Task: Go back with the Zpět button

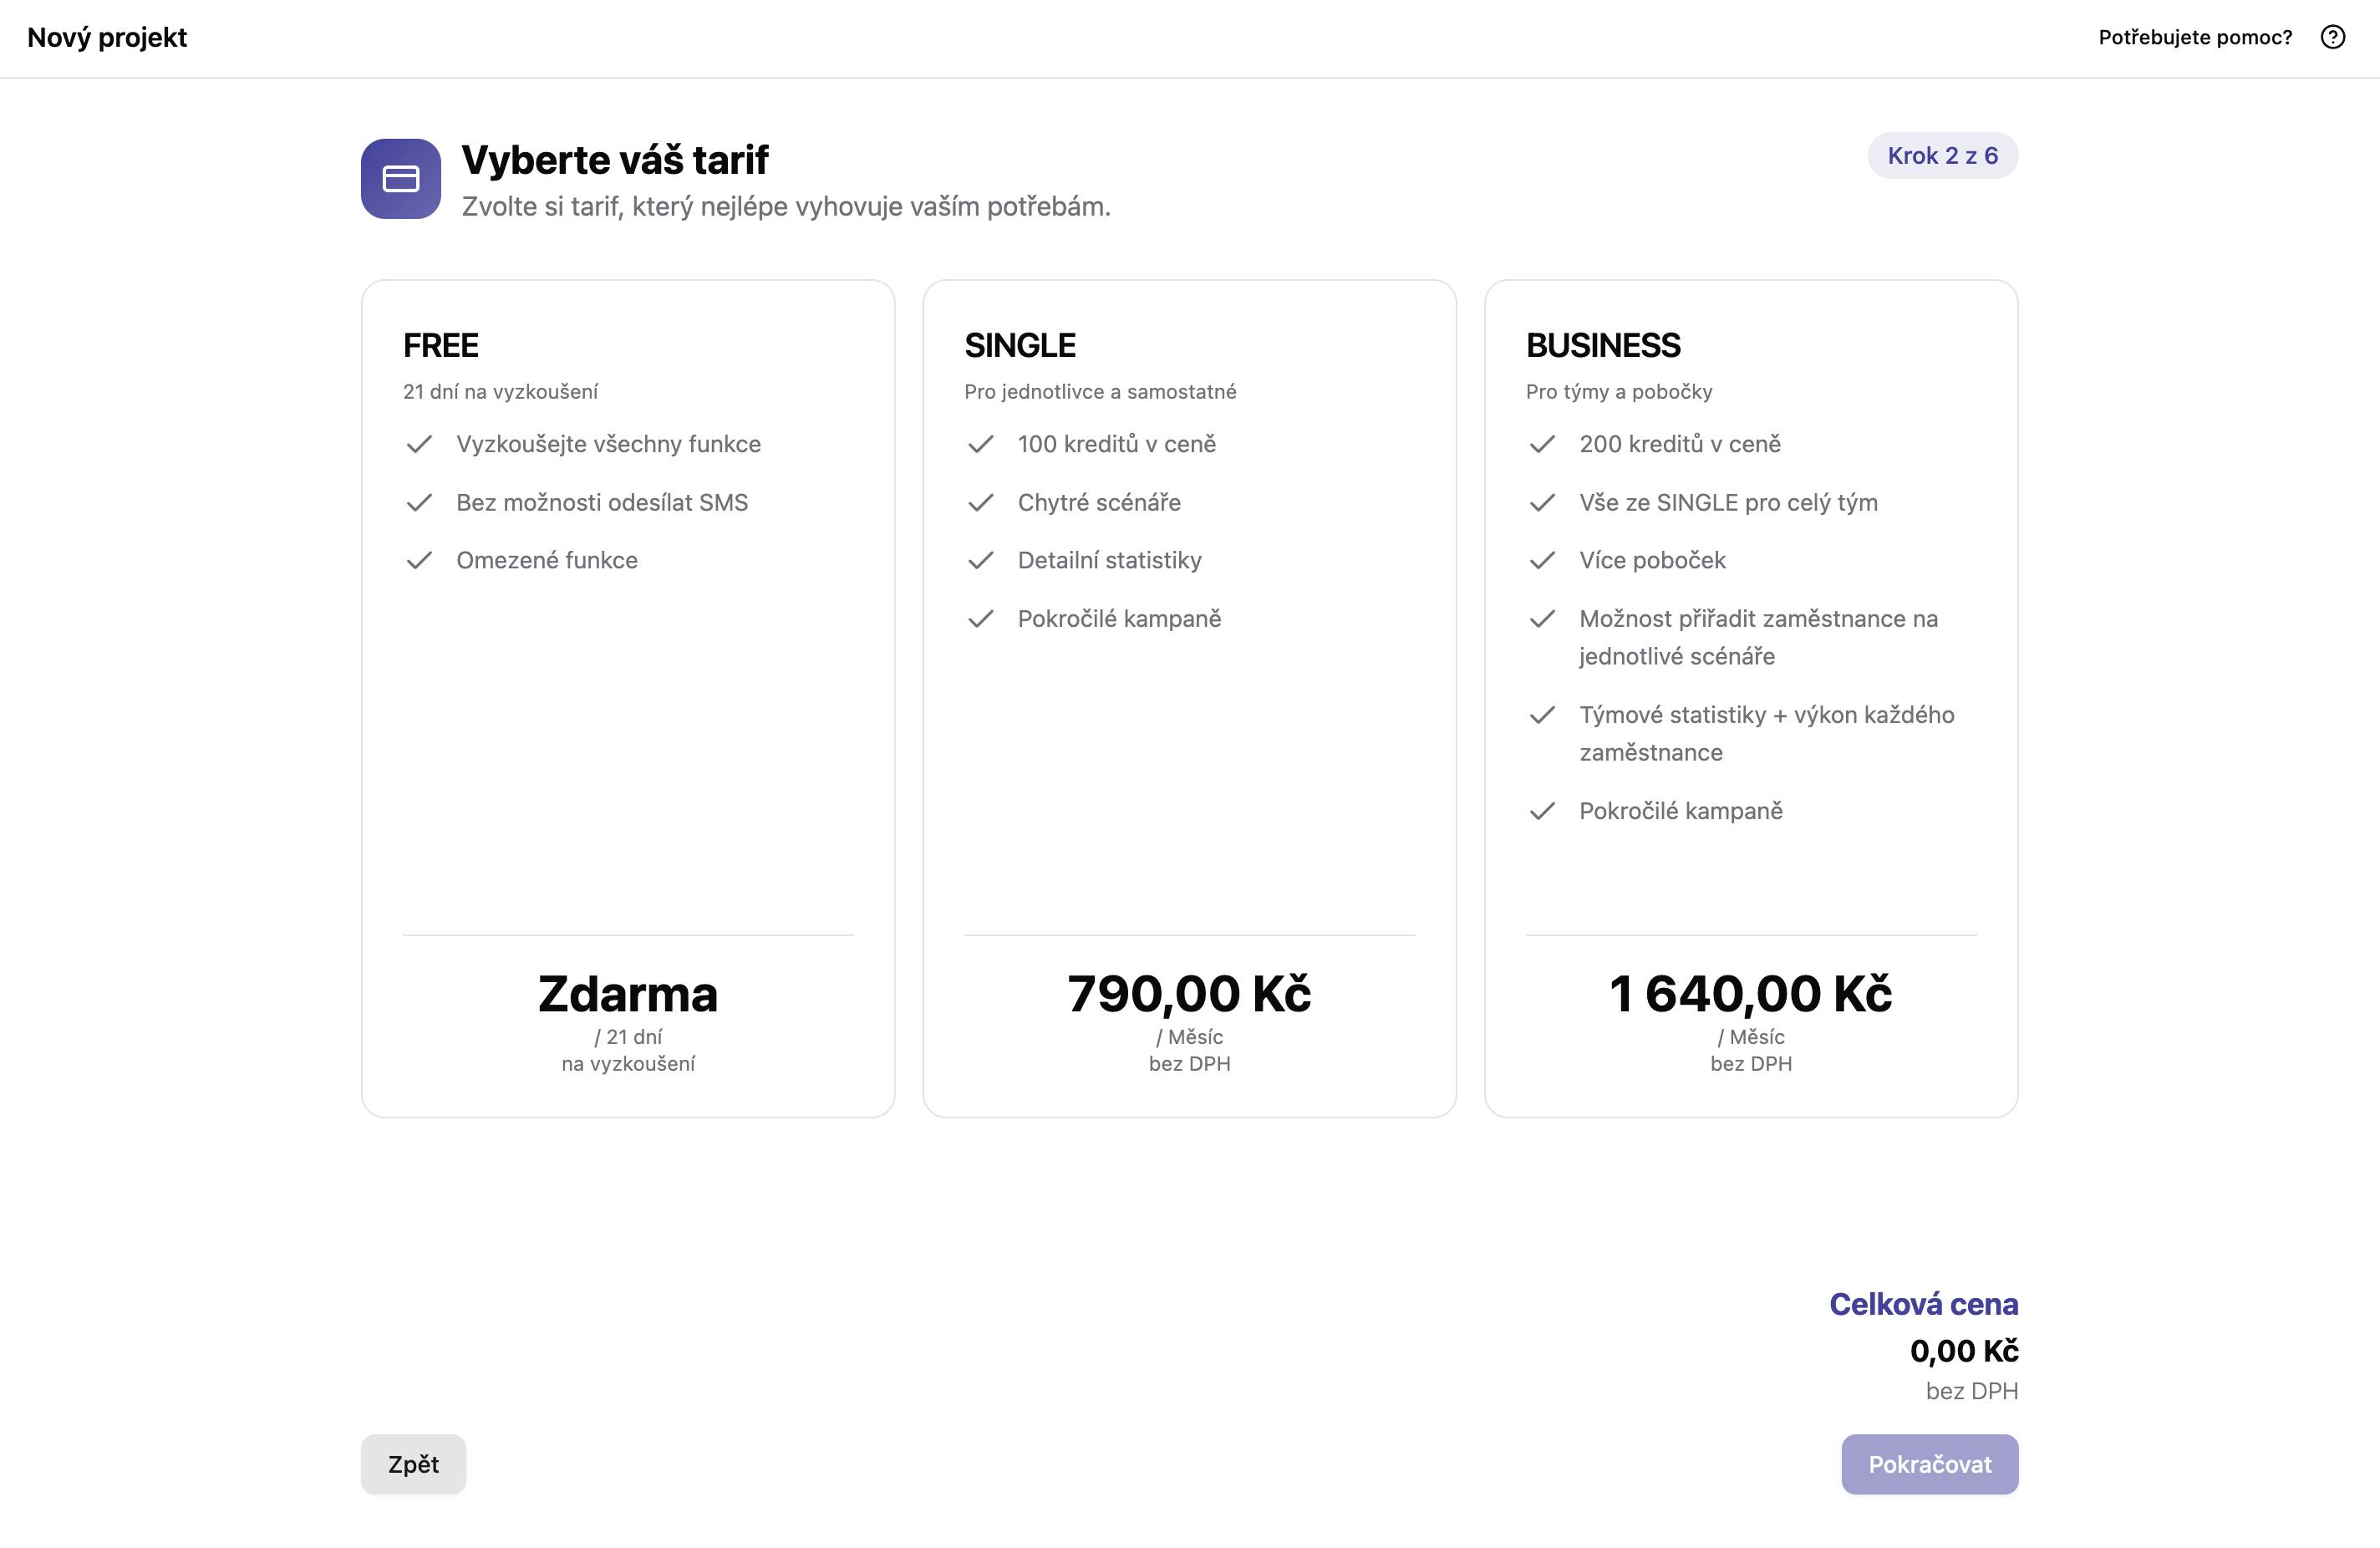Action: point(413,1464)
